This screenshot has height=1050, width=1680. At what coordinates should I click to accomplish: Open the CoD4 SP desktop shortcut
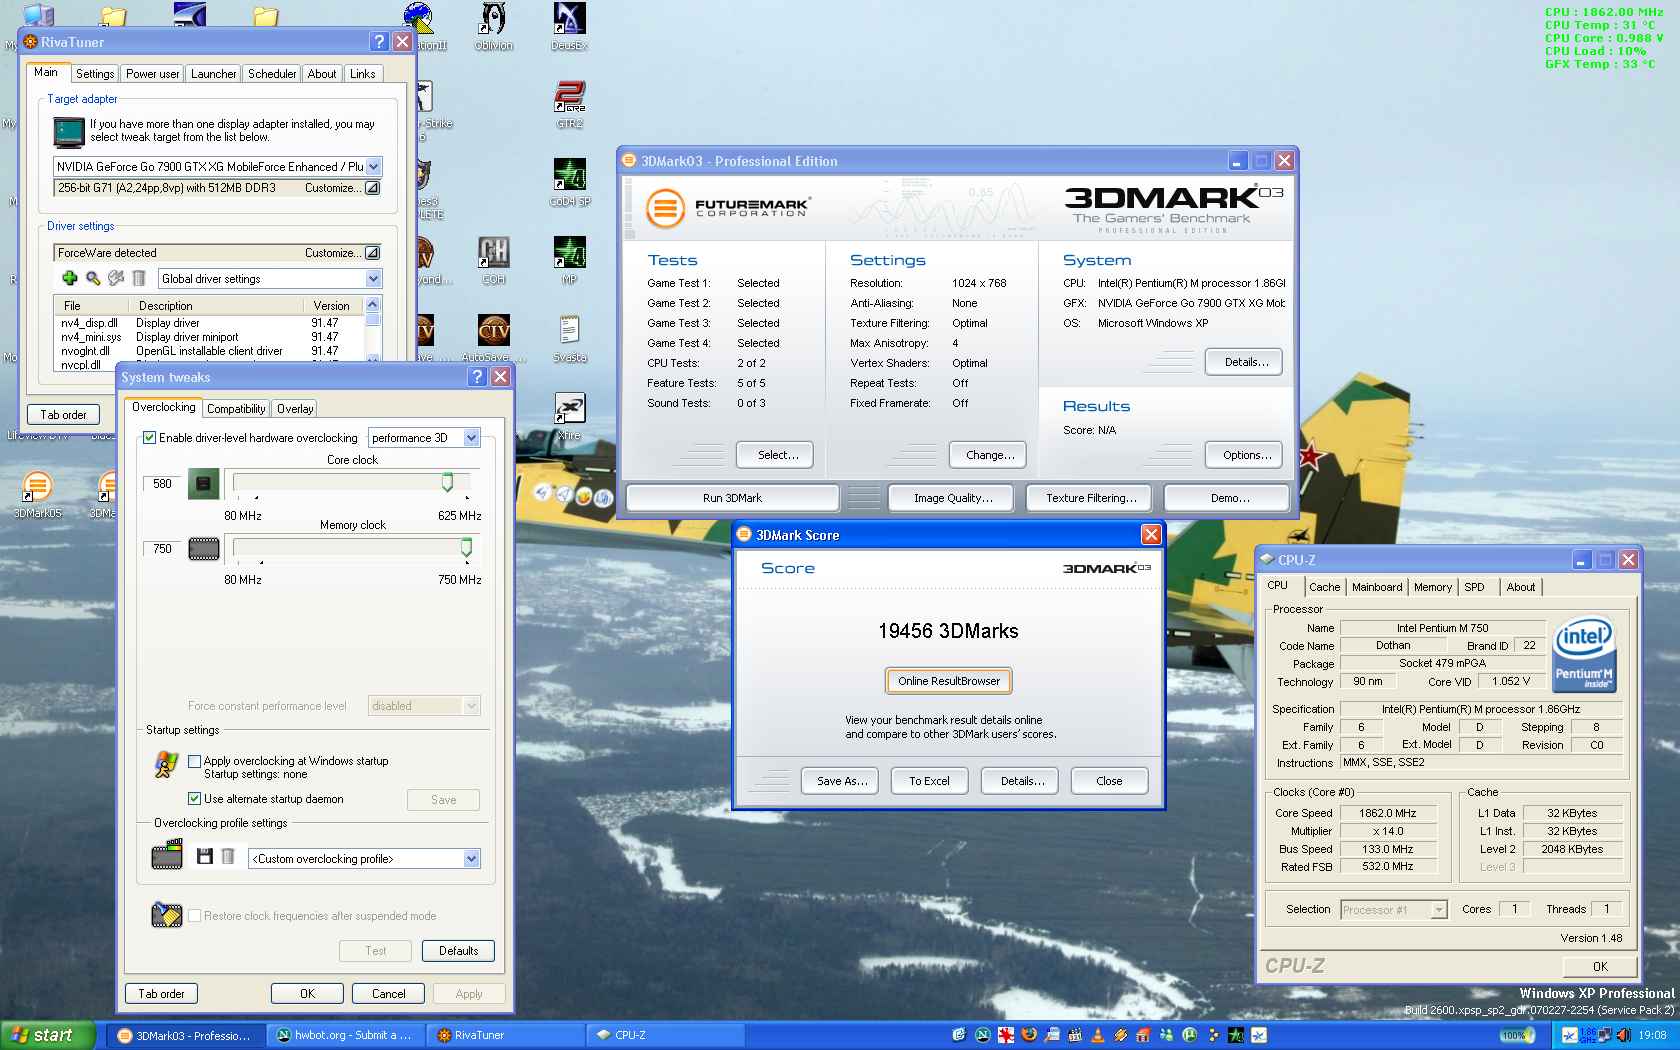click(570, 182)
